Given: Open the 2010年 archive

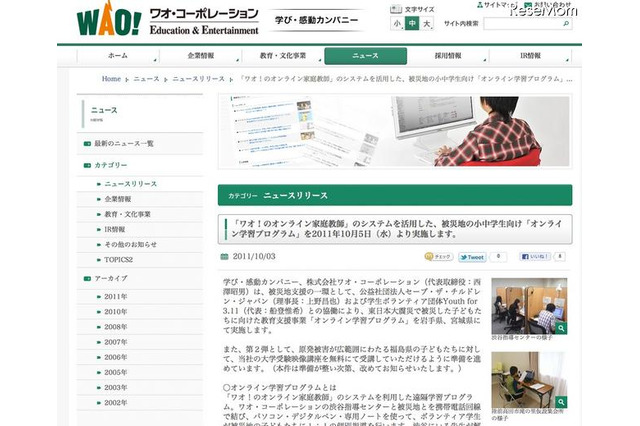Looking at the screenshot, I should 116,312.
